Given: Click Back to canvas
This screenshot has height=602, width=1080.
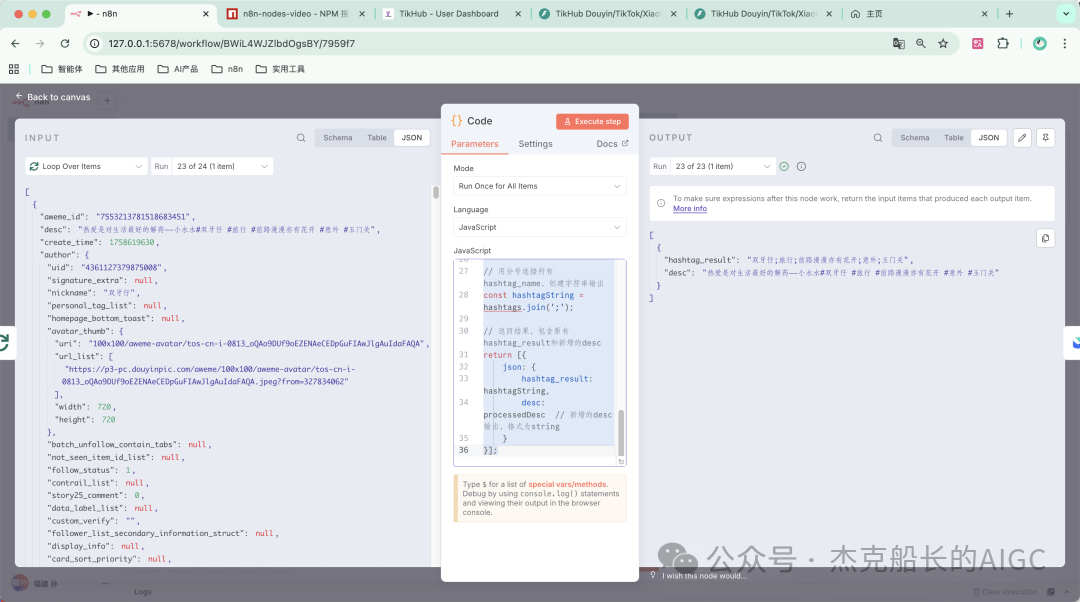Looking at the screenshot, I should click(x=53, y=97).
